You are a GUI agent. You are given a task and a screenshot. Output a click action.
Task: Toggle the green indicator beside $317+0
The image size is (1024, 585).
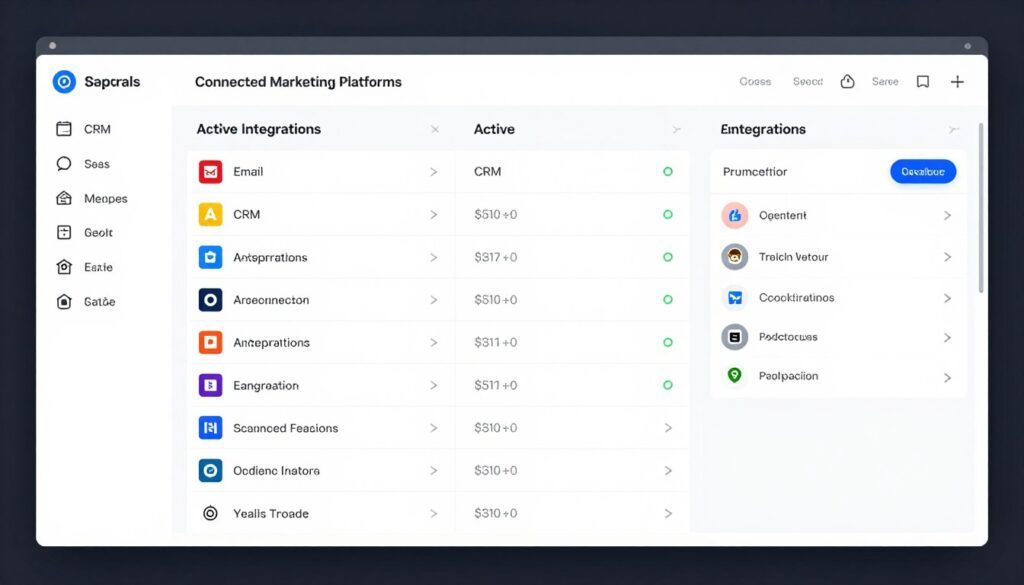pos(668,257)
